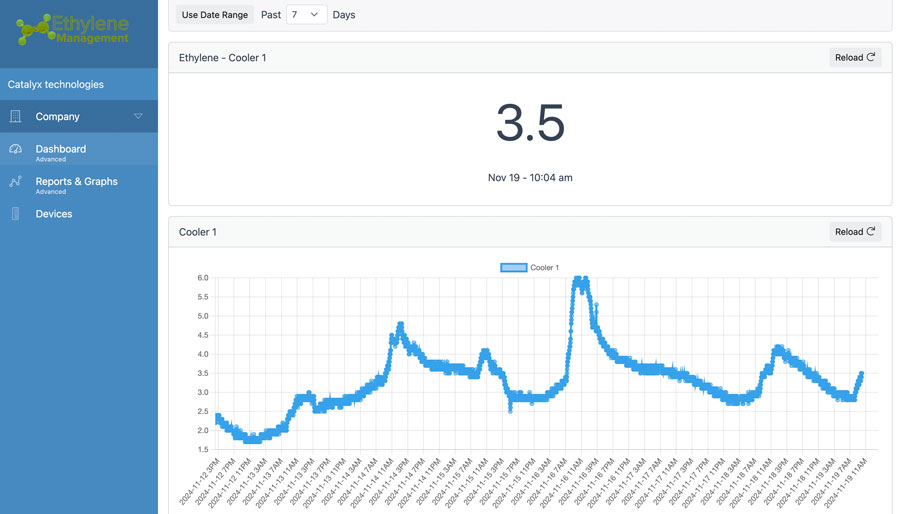
Task: Click the 6.0 y-axis label
Action: pyautogui.click(x=203, y=278)
